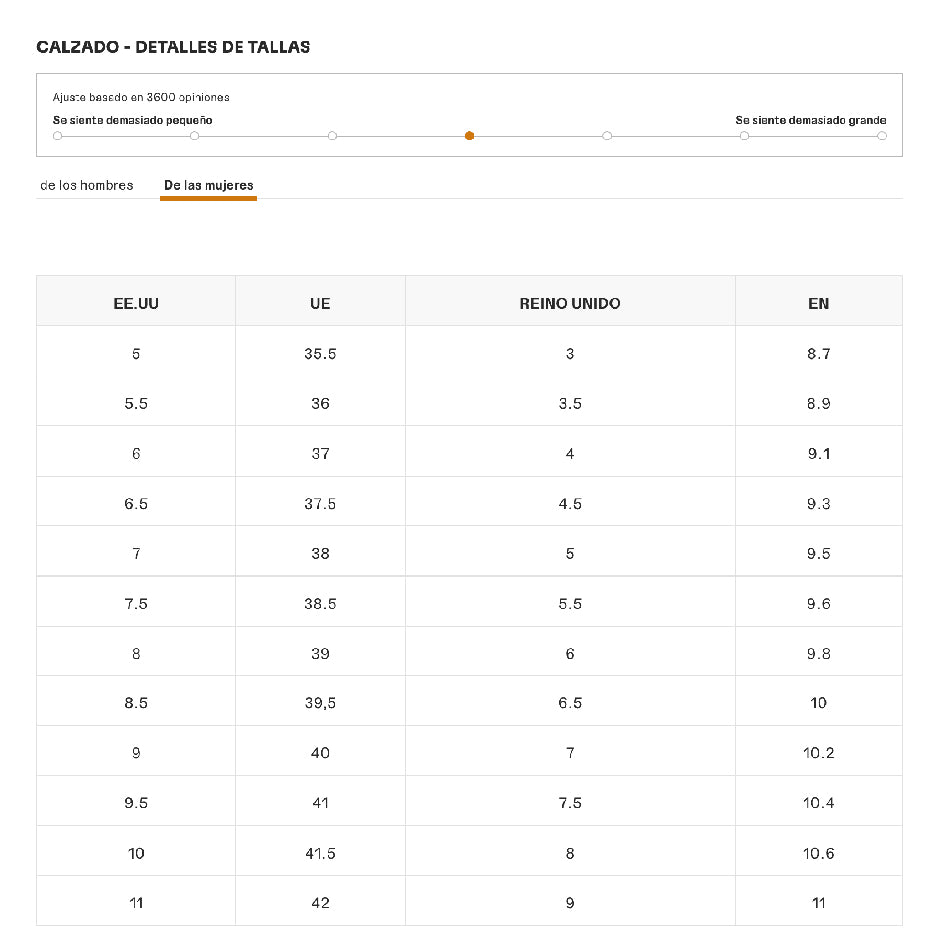Screen dimensions: 939x950
Task: Click the "Se siente demasiado grande" label
Action: point(810,120)
